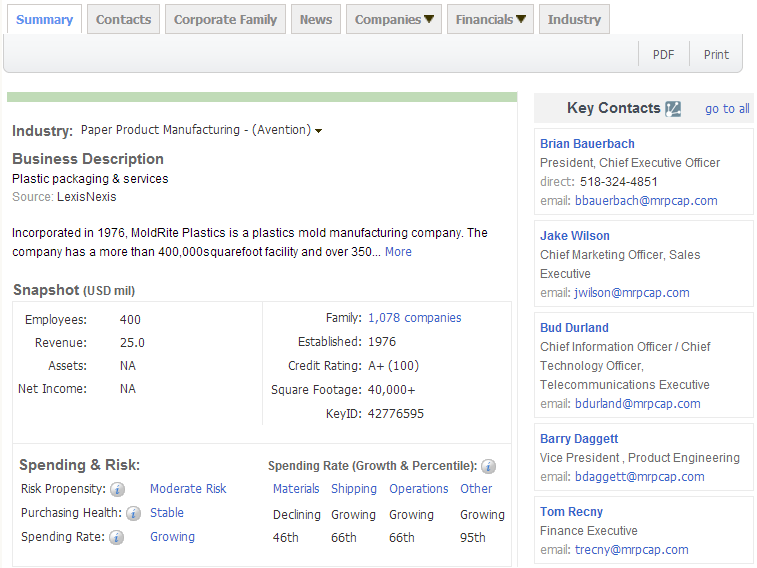Email Jake Wilson at jwilson@mrpcap.com
Screen dimensions: 757x568
632,293
